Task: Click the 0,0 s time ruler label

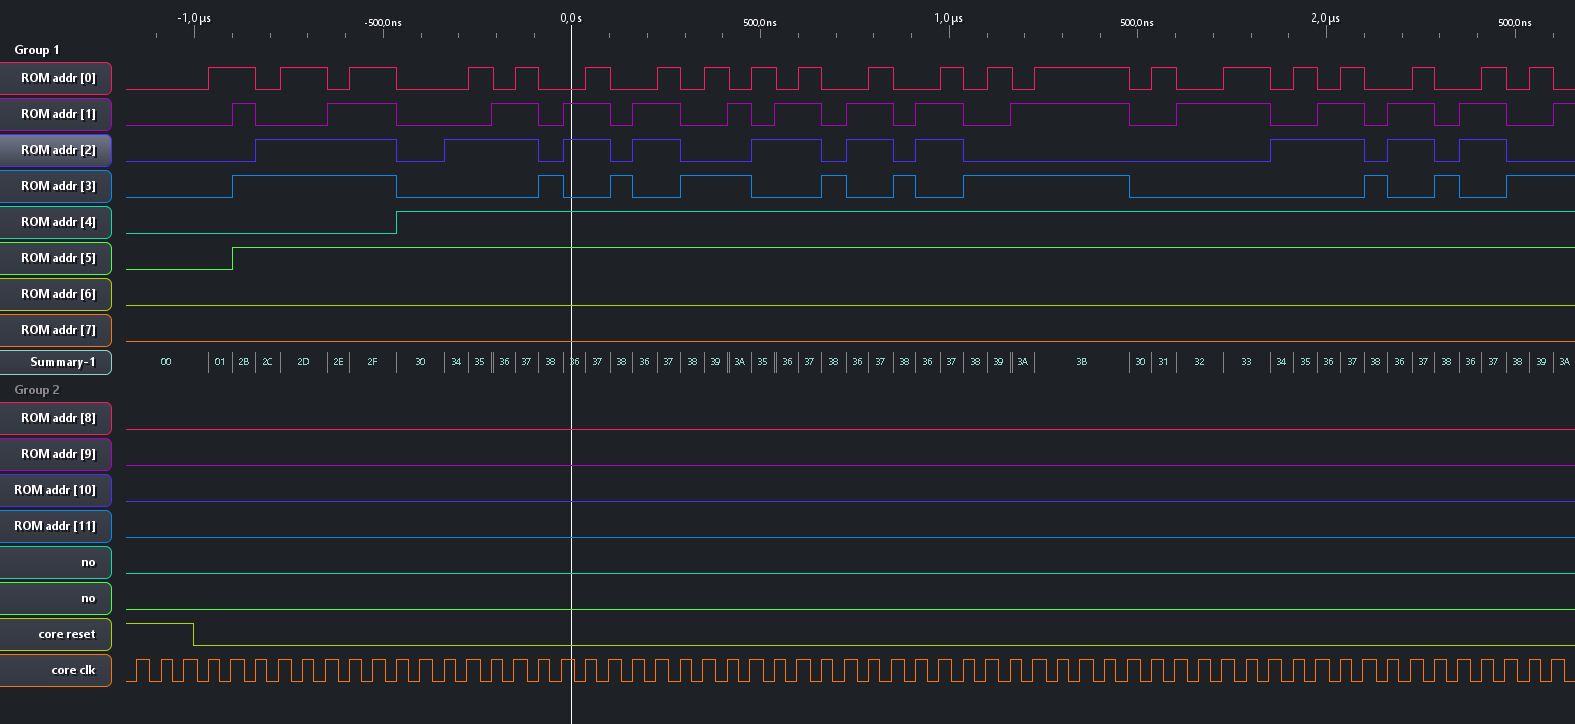Action: coord(571,18)
